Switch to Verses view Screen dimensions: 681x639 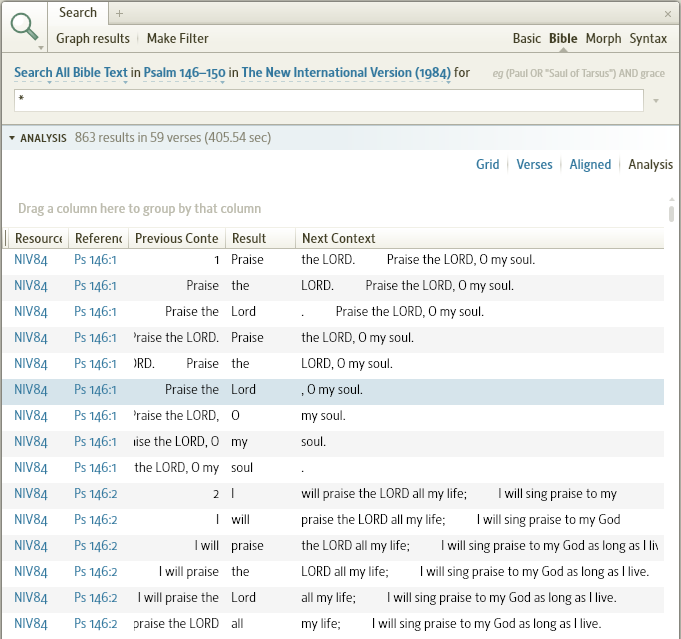coord(534,165)
